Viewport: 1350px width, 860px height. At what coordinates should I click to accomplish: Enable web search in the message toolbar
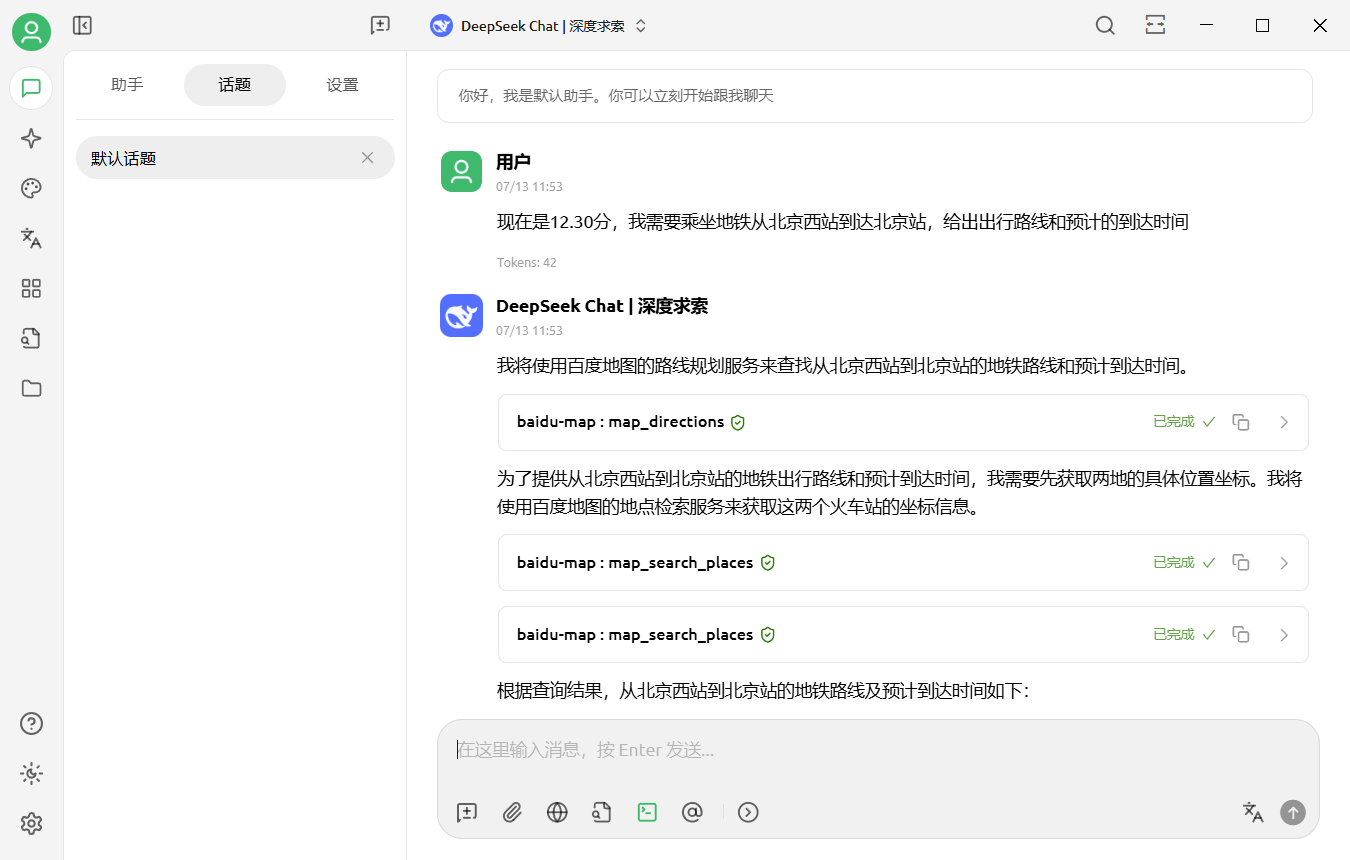[x=557, y=812]
